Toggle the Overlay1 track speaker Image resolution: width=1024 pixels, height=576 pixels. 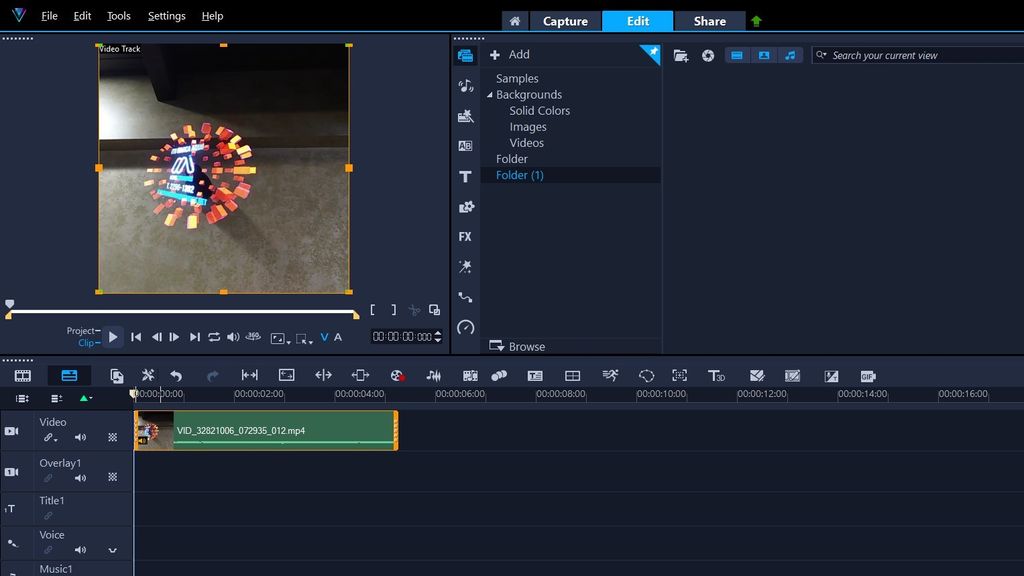pos(80,478)
